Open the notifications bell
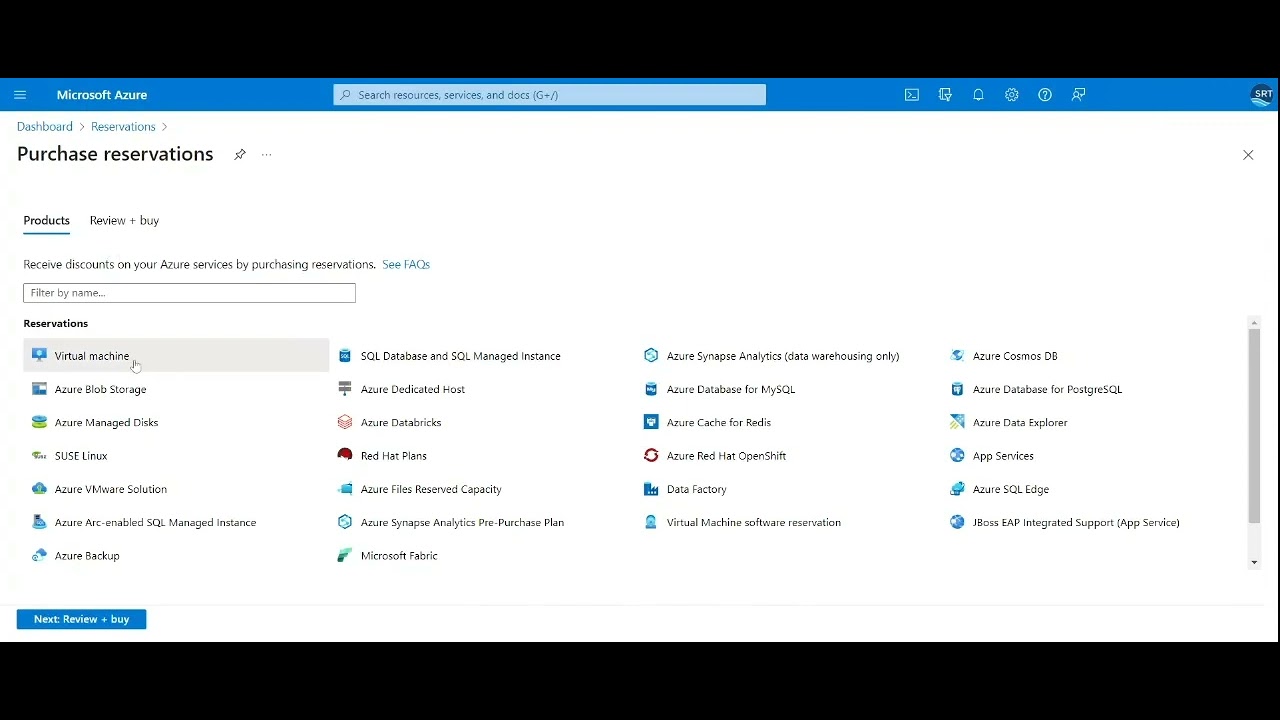Image resolution: width=1280 pixels, height=720 pixels. click(x=978, y=95)
